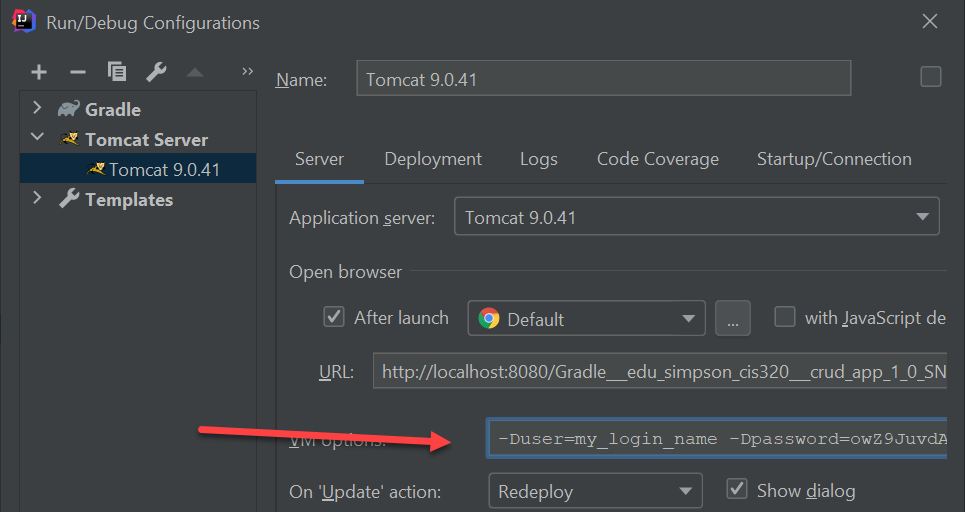Open Application server dropdown

697,216
